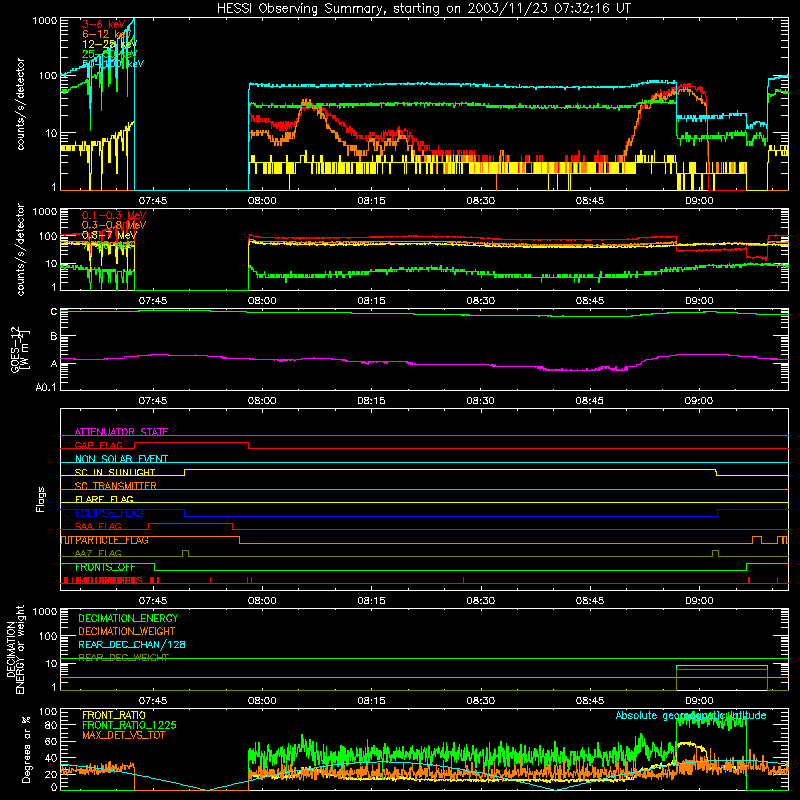Click the orange 0.3-0.8 MeV legend label
This screenshot has width=800, height=800.
114,225
